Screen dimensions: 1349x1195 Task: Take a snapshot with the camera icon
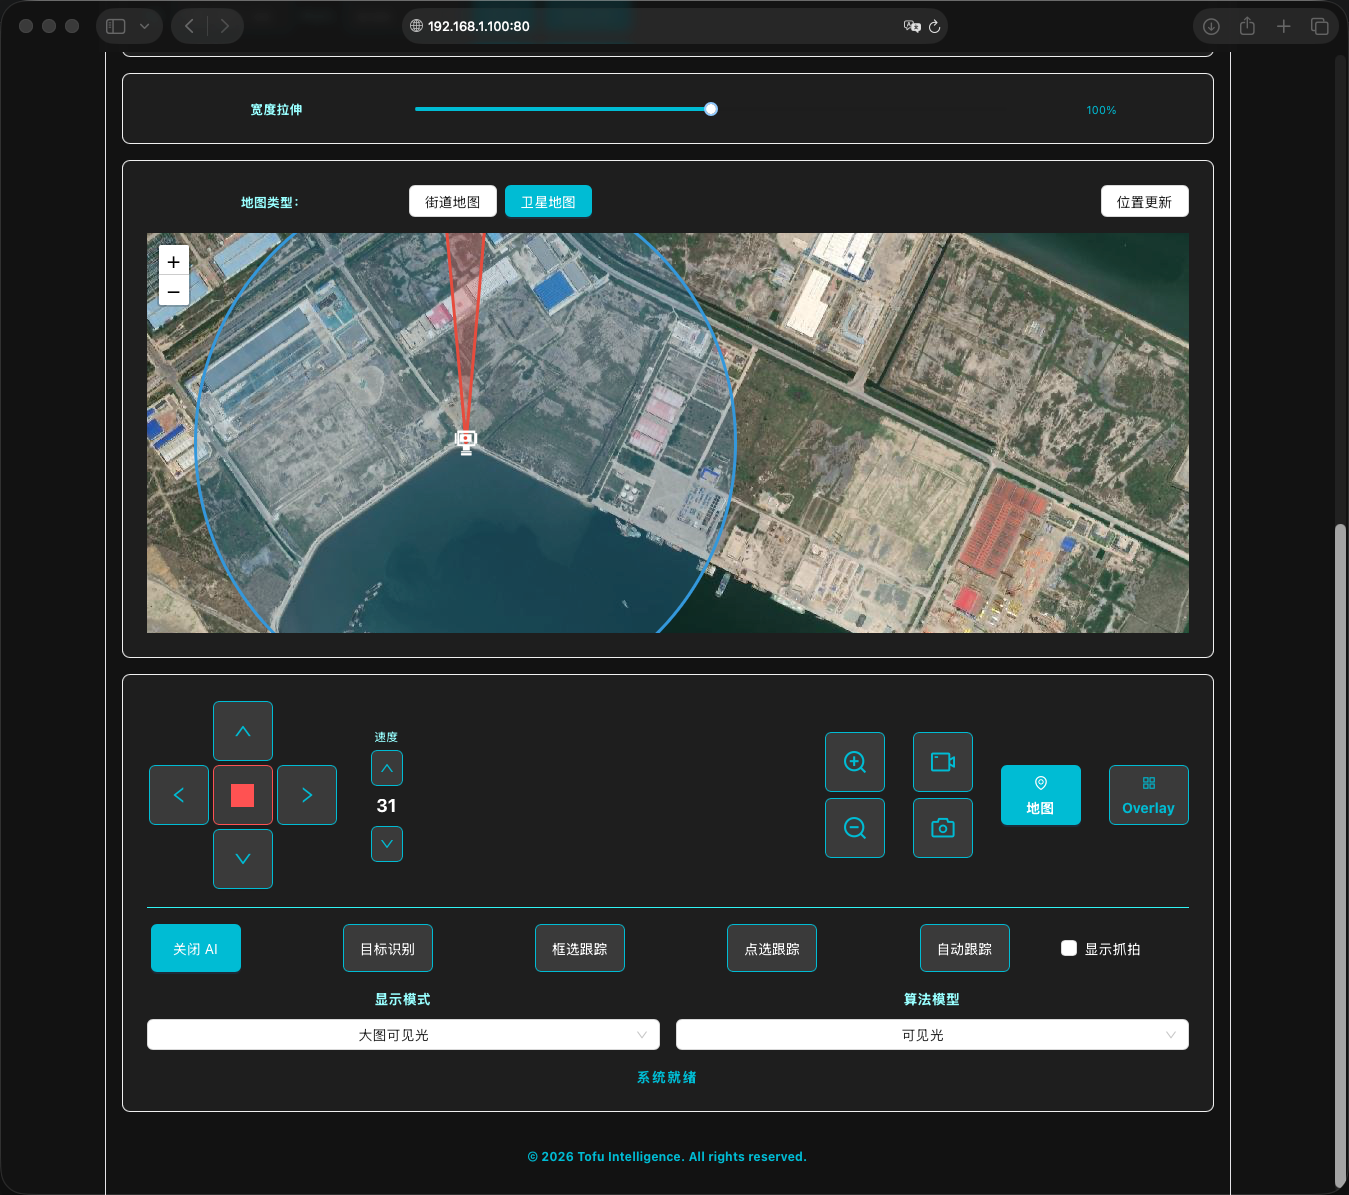942,828
